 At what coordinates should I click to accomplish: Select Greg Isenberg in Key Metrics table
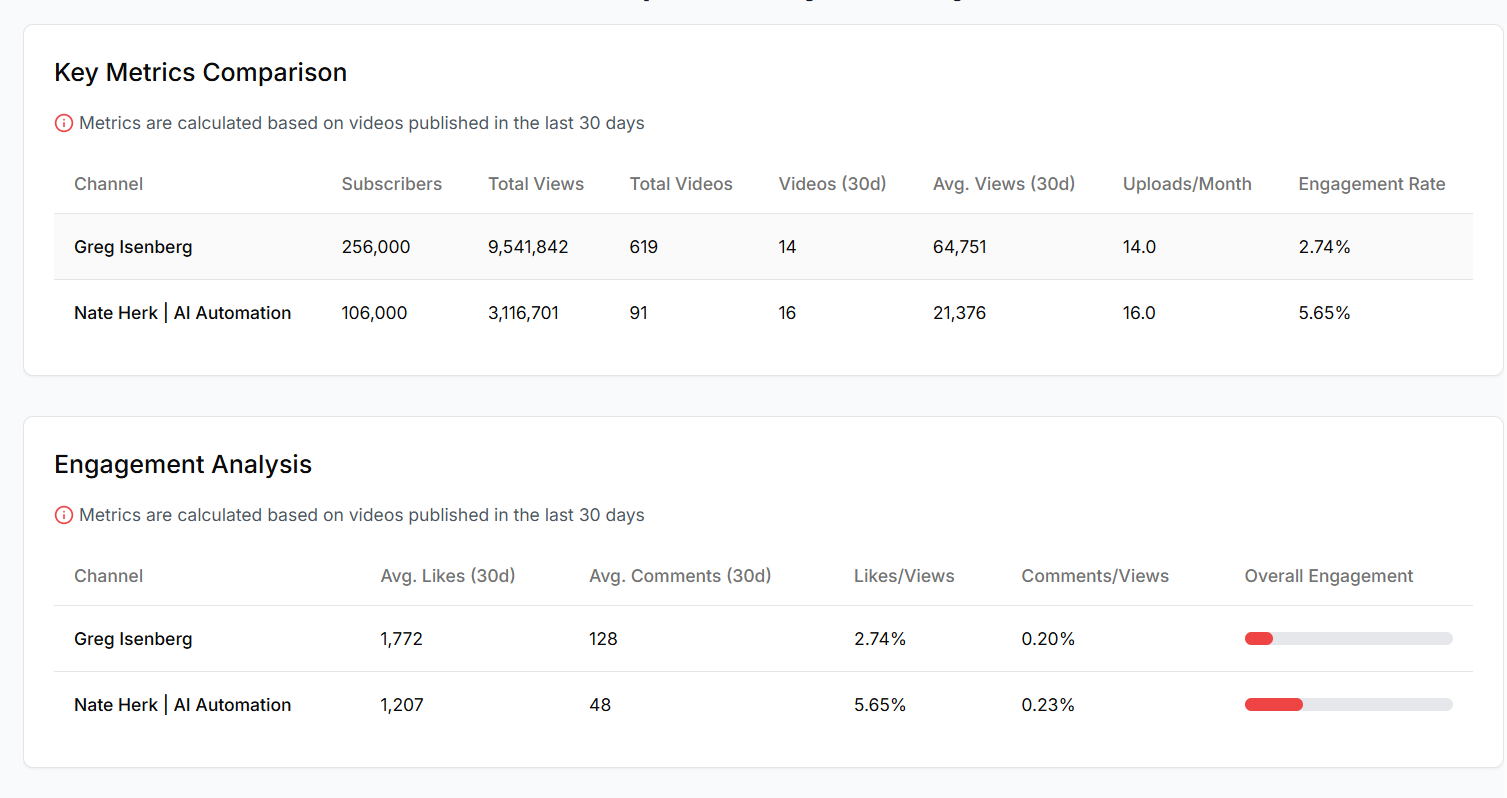[133, 247]
